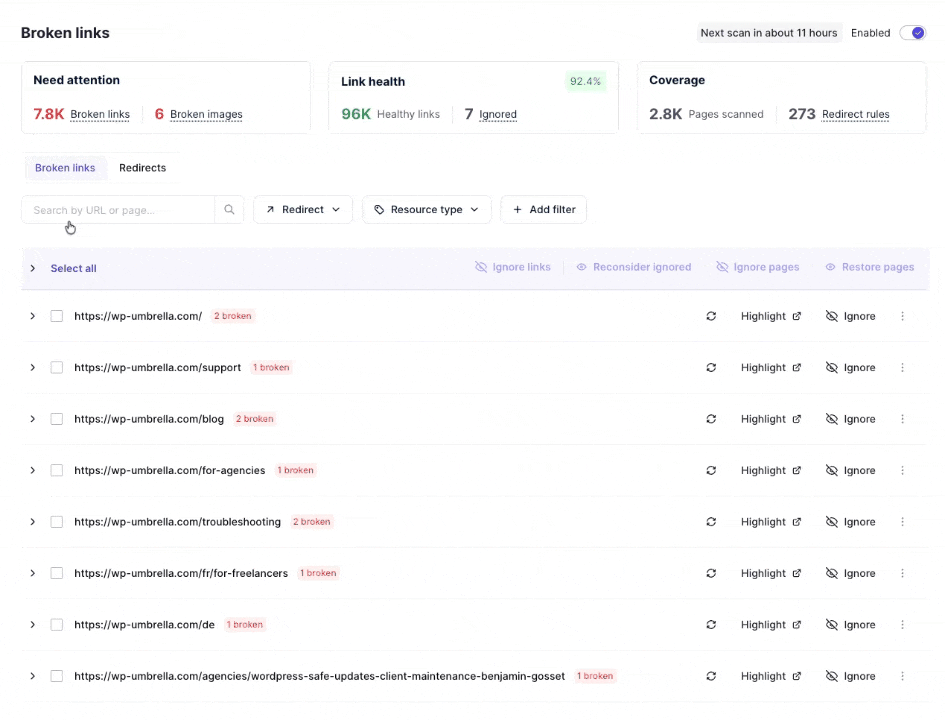
Task: Click refresh icon for the /blog row
Action: click(711, 419)
